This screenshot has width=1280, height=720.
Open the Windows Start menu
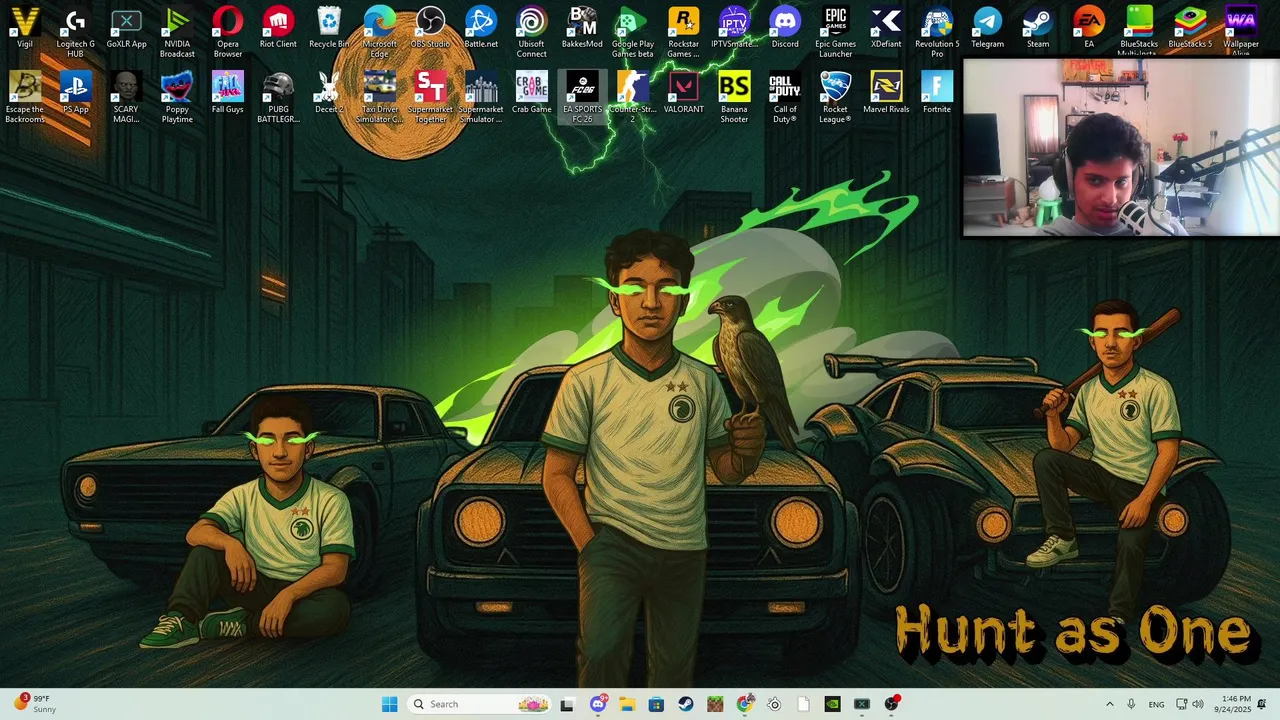[x=389, y=704]
